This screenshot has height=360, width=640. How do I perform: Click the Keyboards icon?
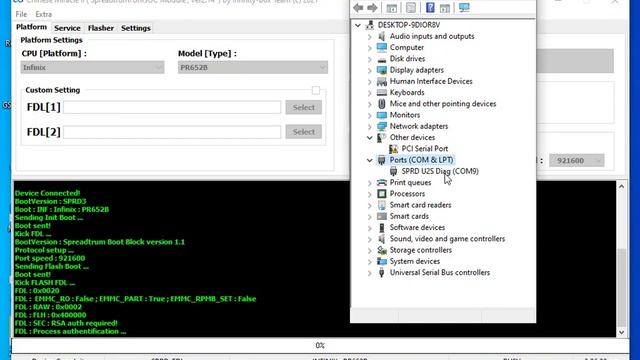point(382,93)
